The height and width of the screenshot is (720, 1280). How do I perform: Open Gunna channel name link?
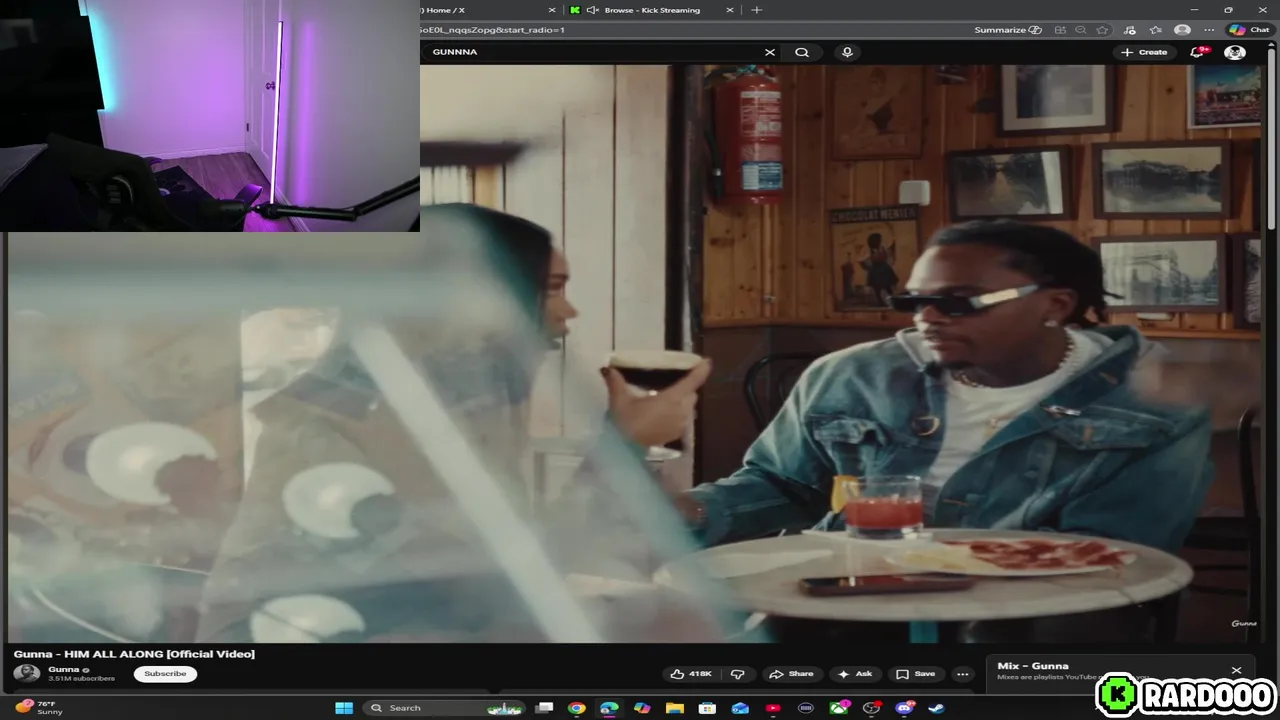64,669
